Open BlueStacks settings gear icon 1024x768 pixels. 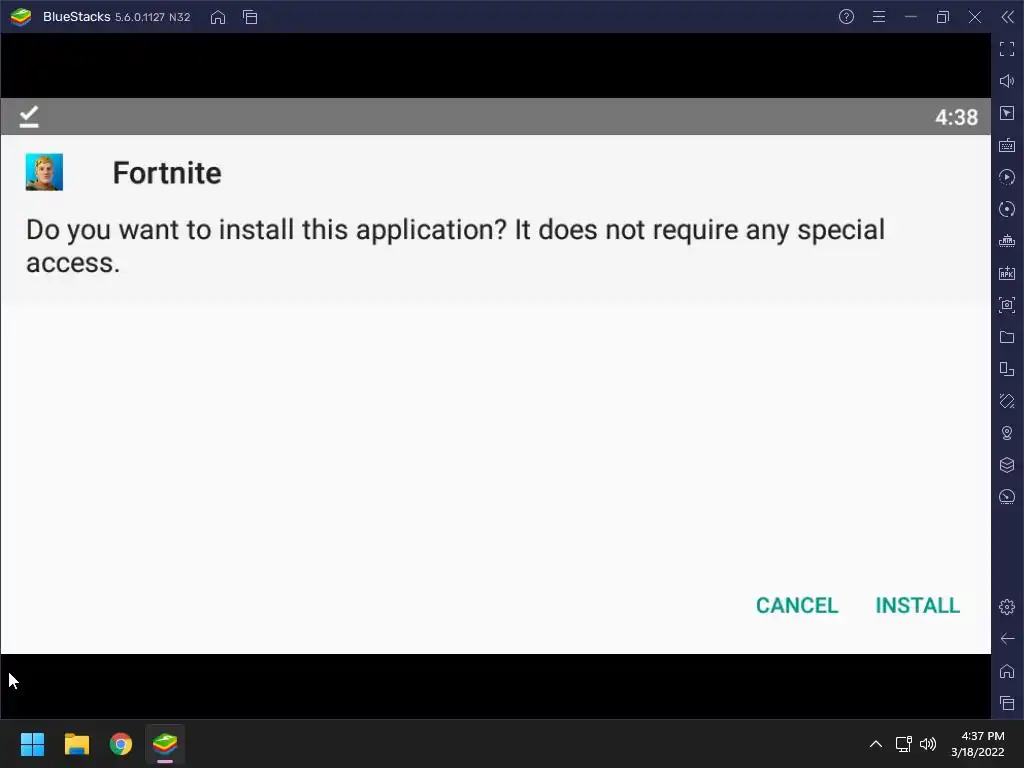1007,607
